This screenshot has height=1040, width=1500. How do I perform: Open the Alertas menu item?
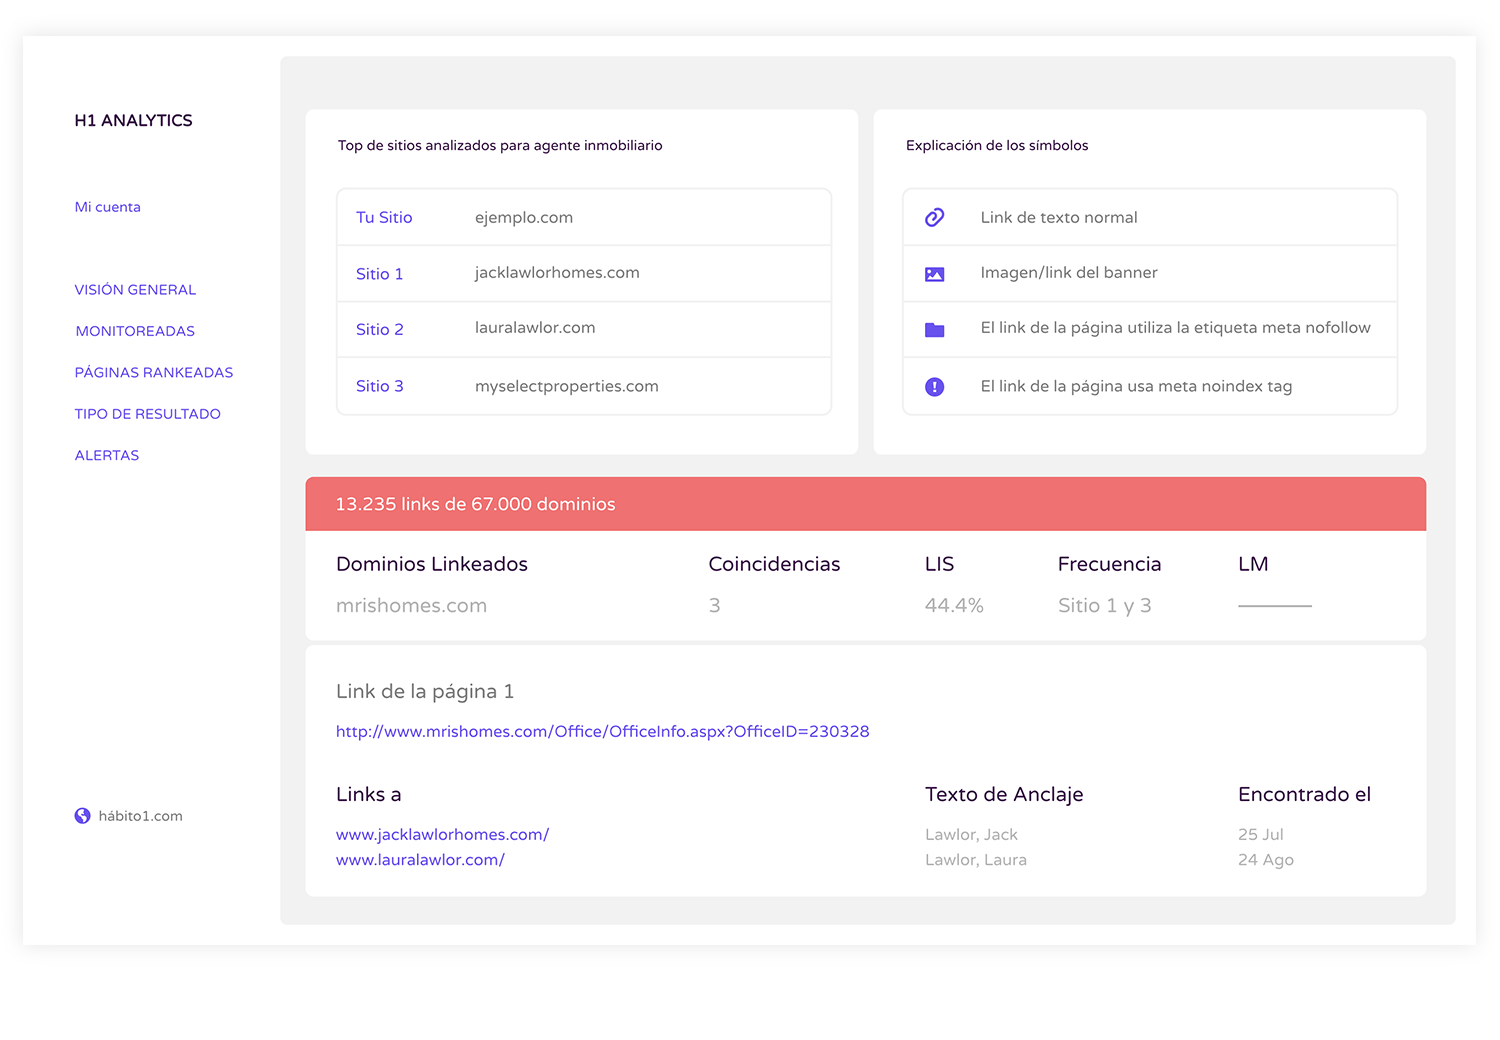tap(107, 456)
